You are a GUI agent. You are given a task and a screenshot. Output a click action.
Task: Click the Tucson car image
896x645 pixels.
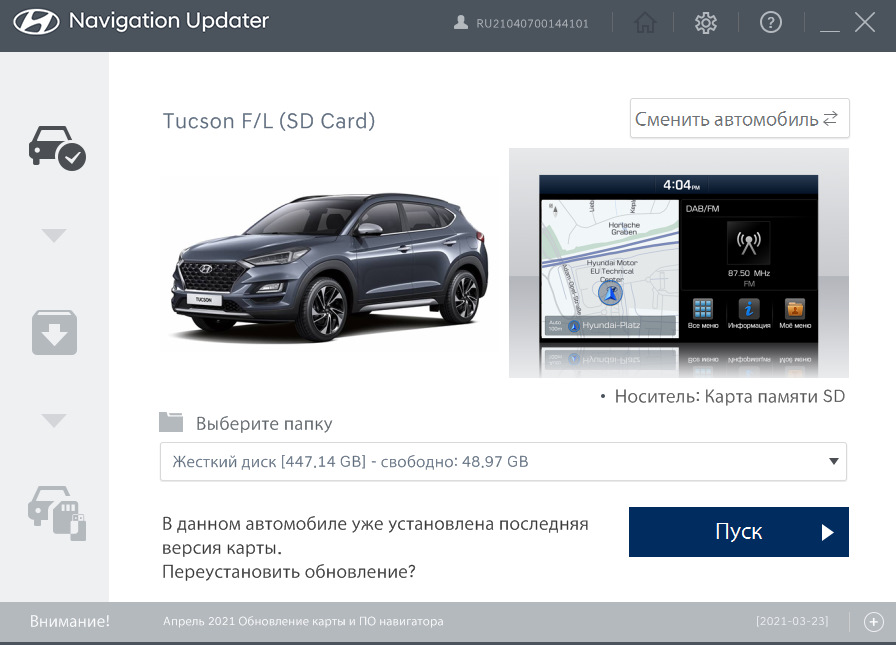click(329, 267)
